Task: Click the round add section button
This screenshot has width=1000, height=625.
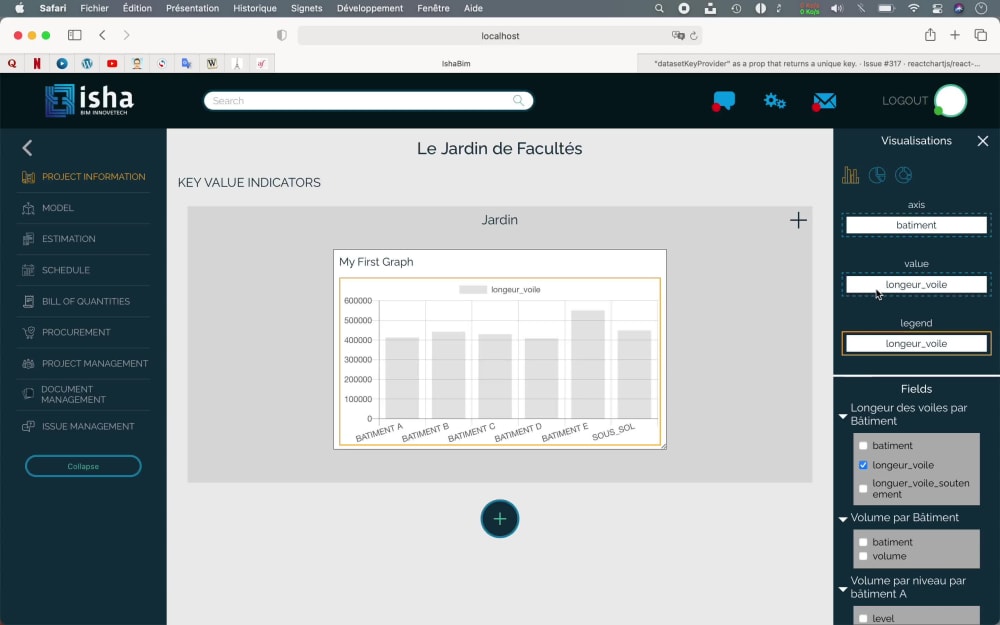Action: click(499, 518)
